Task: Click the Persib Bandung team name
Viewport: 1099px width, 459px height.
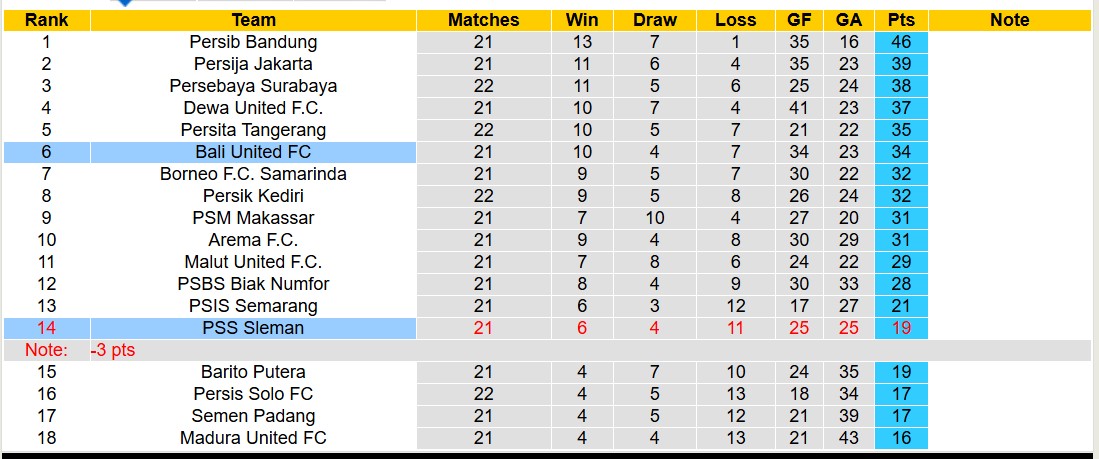Action: (253, 42)
